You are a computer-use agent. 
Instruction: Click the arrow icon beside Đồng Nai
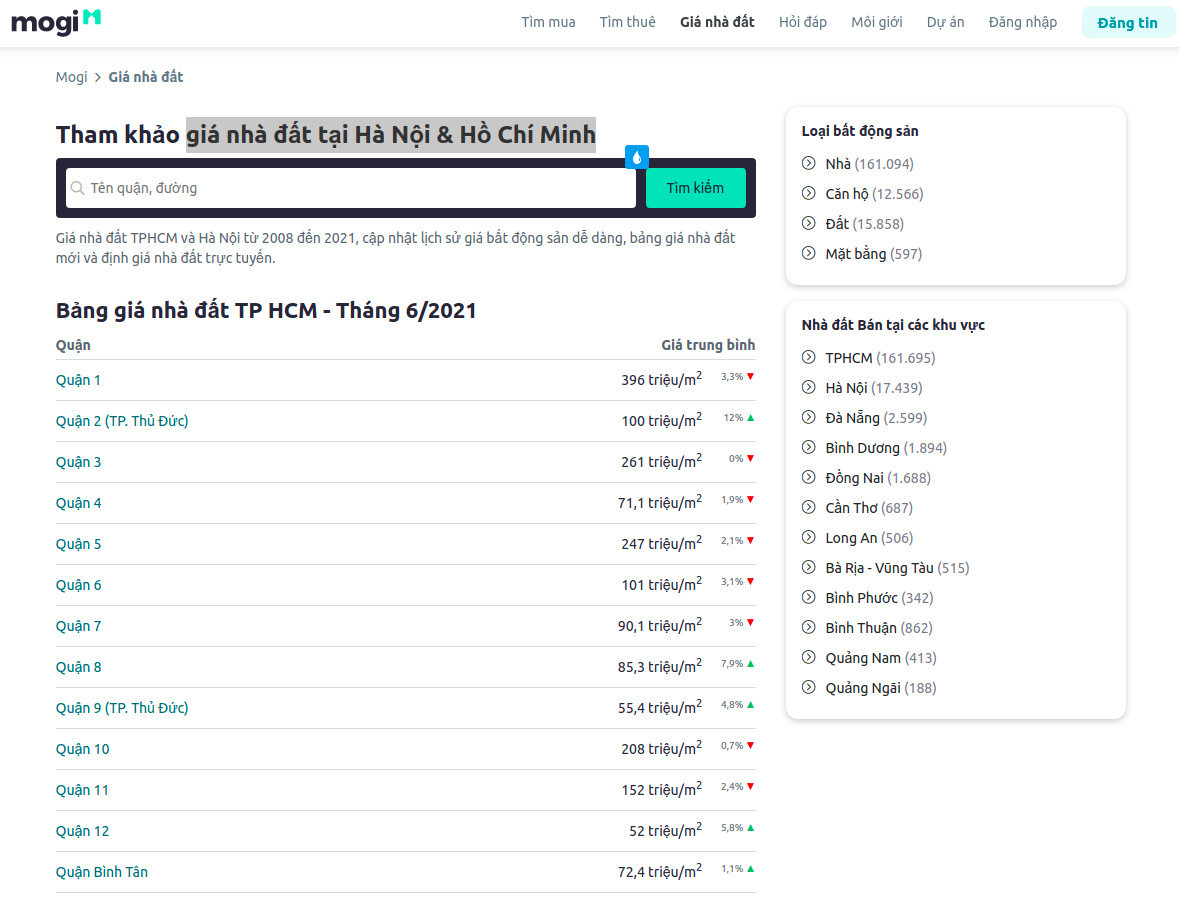click(x=808, y=477)
